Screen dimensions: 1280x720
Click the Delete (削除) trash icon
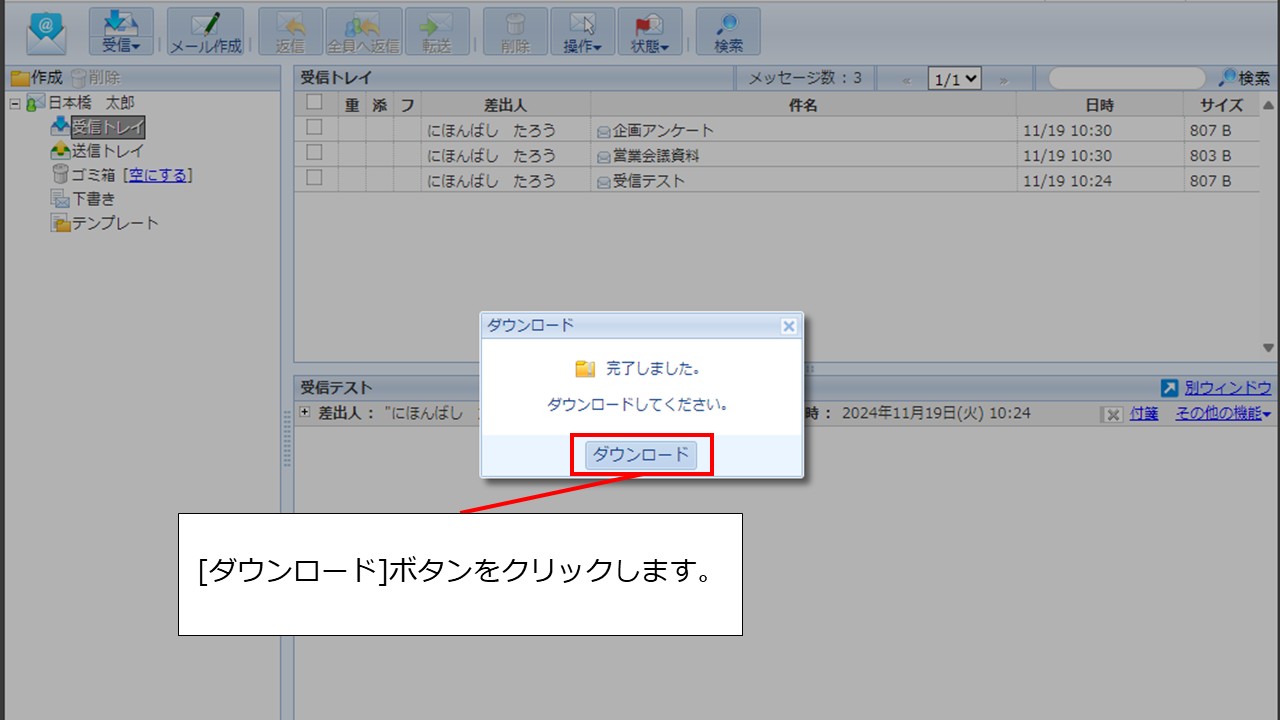pos(515,31)
